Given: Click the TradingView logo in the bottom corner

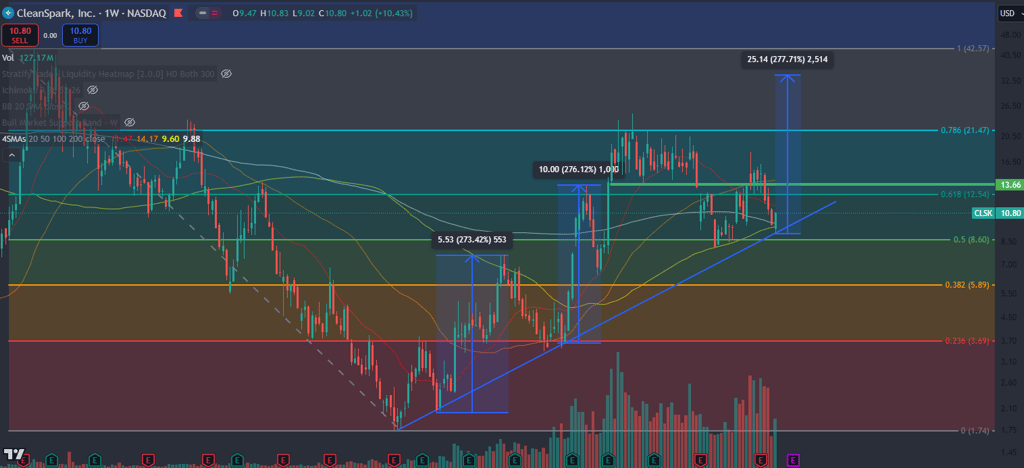Looking at the screenshot, I should click(14, 454).
